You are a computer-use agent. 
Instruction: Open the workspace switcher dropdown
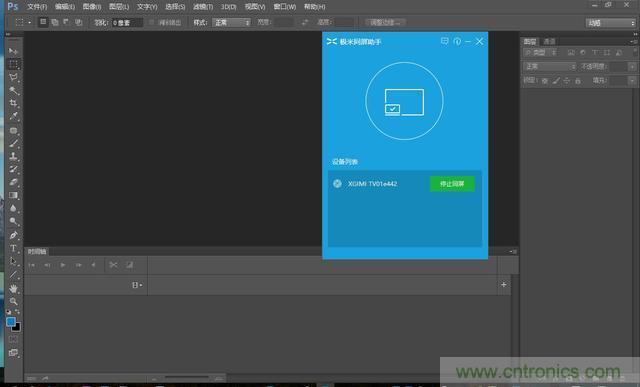tap(611, 23)
